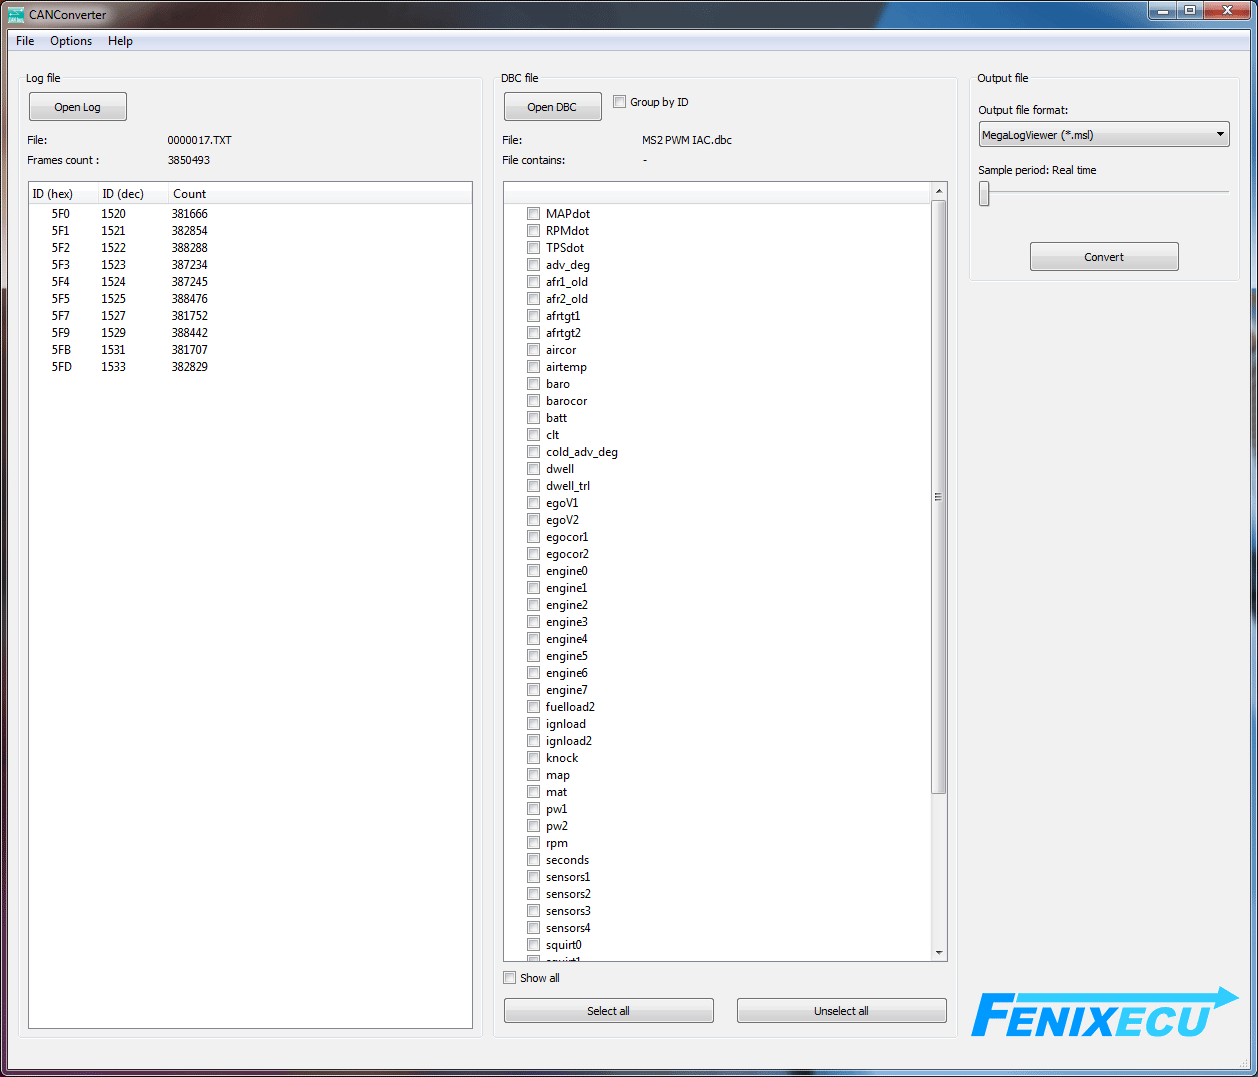Image resolution: width=1258 pixels, height=1077 pixels.
Task: Click the Sample period slider handle
Action: pos(984,195)
